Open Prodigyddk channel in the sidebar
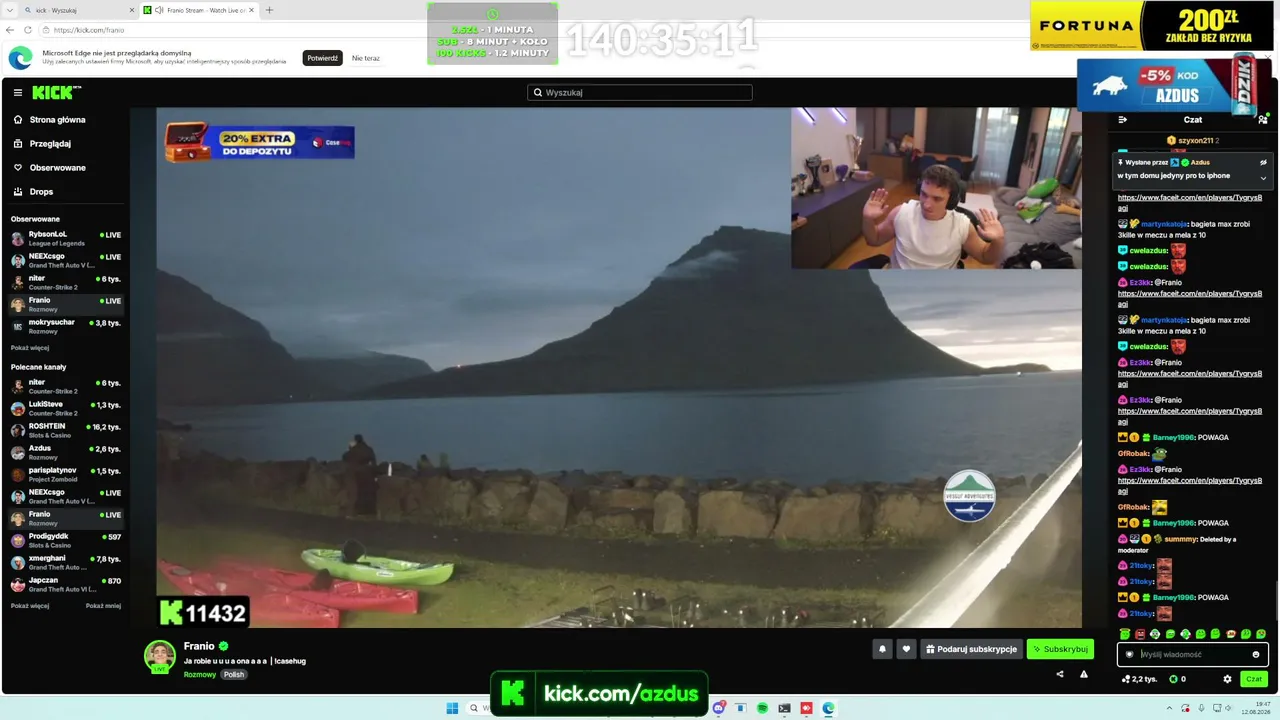The height and width of the screenshot is (720, 1280). click(x=66, y=540)
